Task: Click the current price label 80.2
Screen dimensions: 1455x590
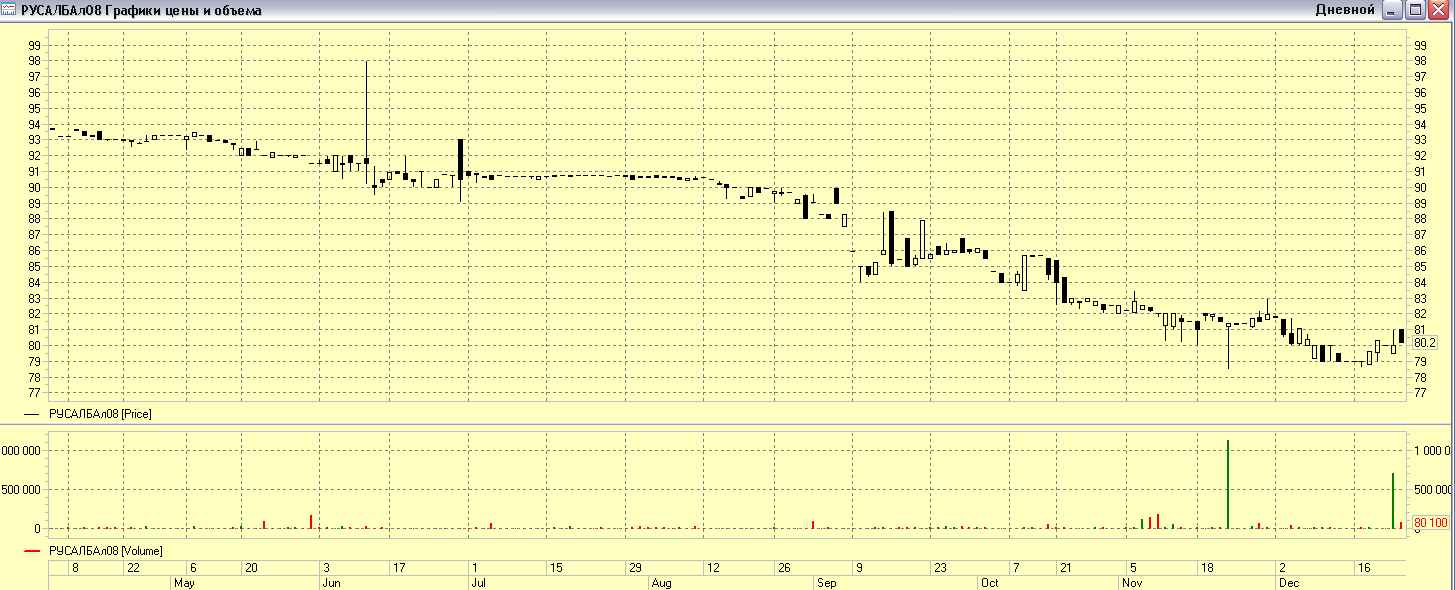Action: click(1425, 342)
